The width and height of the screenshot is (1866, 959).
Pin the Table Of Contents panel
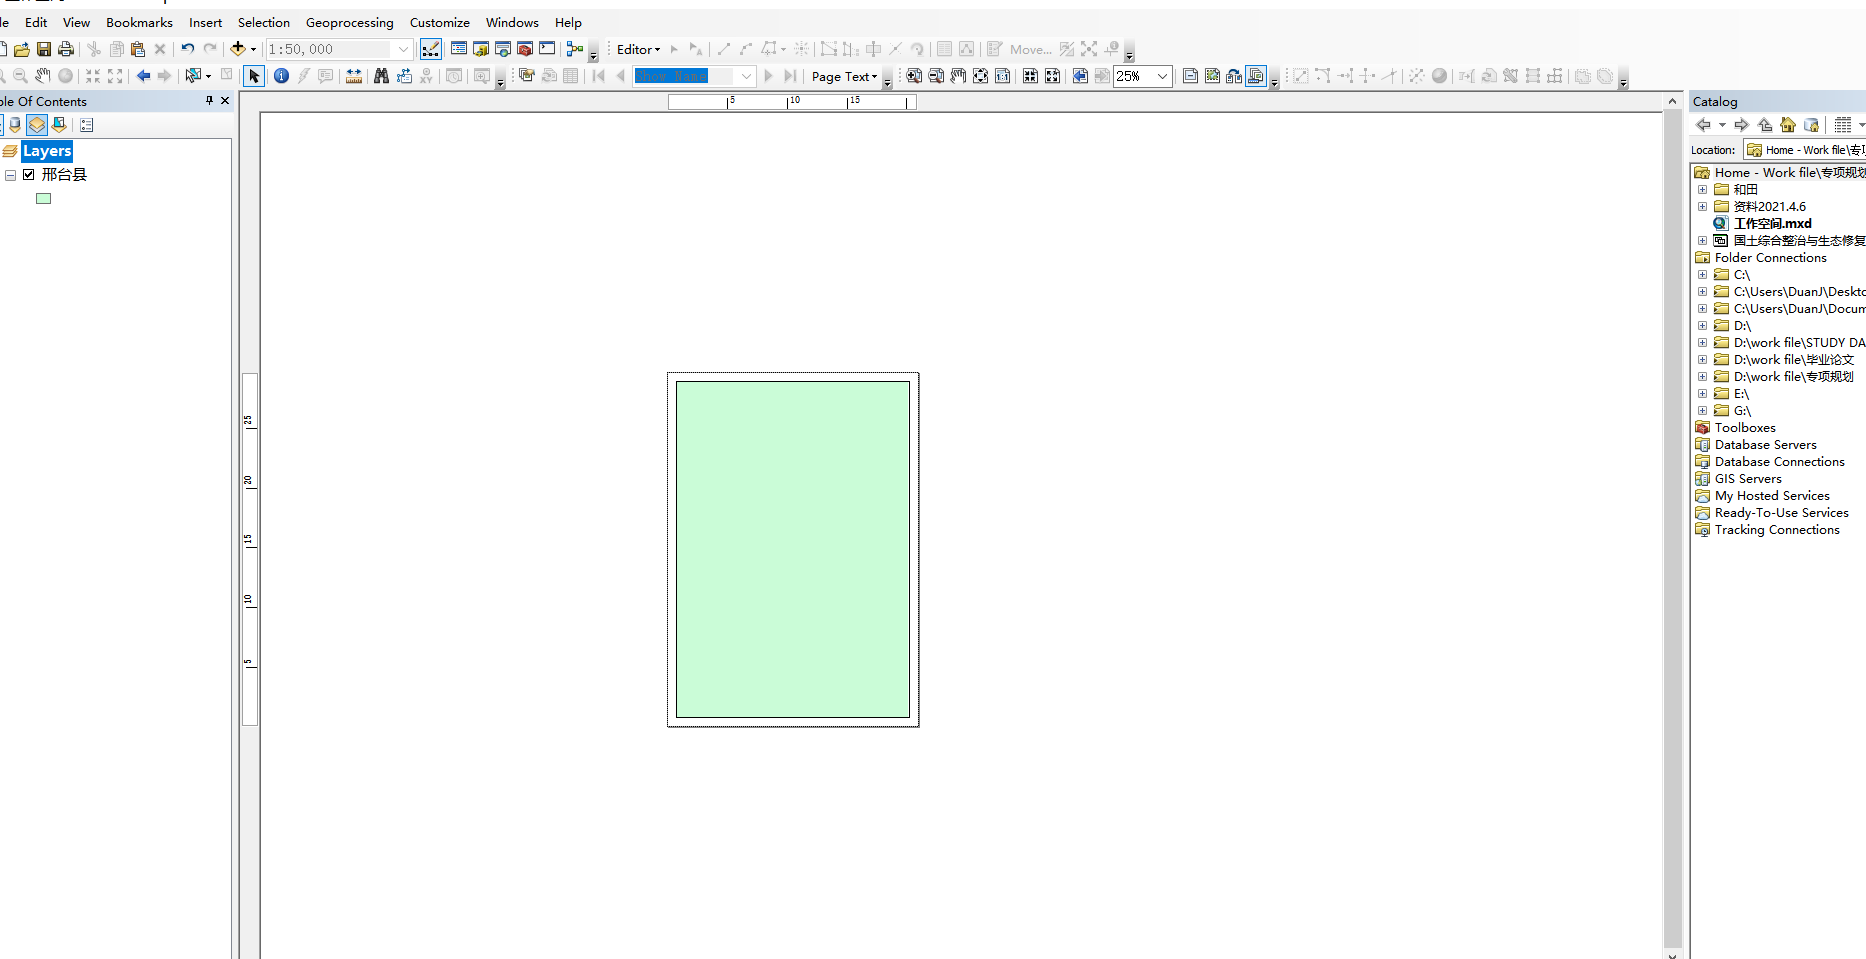(x=209, y=100)
